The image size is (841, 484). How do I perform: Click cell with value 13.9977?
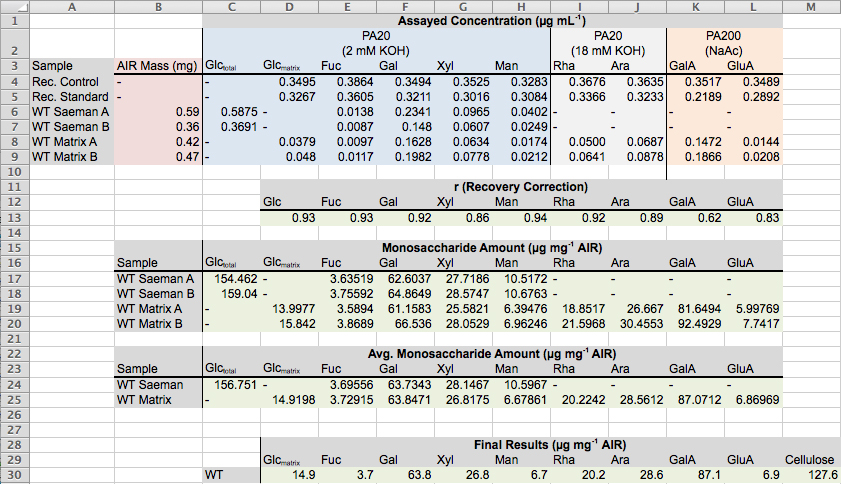pos(290,309)
